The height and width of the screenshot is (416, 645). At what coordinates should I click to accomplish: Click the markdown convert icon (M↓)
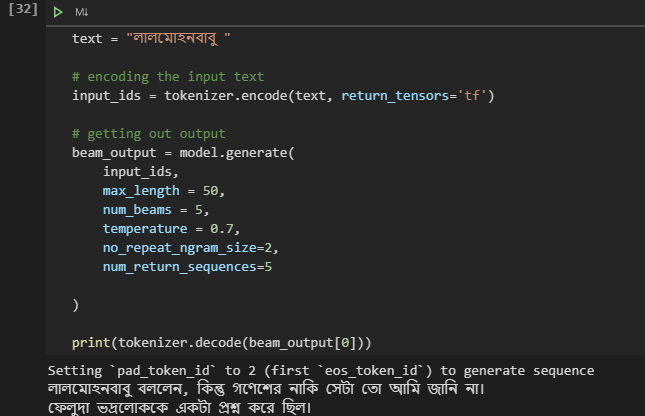point(81,12)
